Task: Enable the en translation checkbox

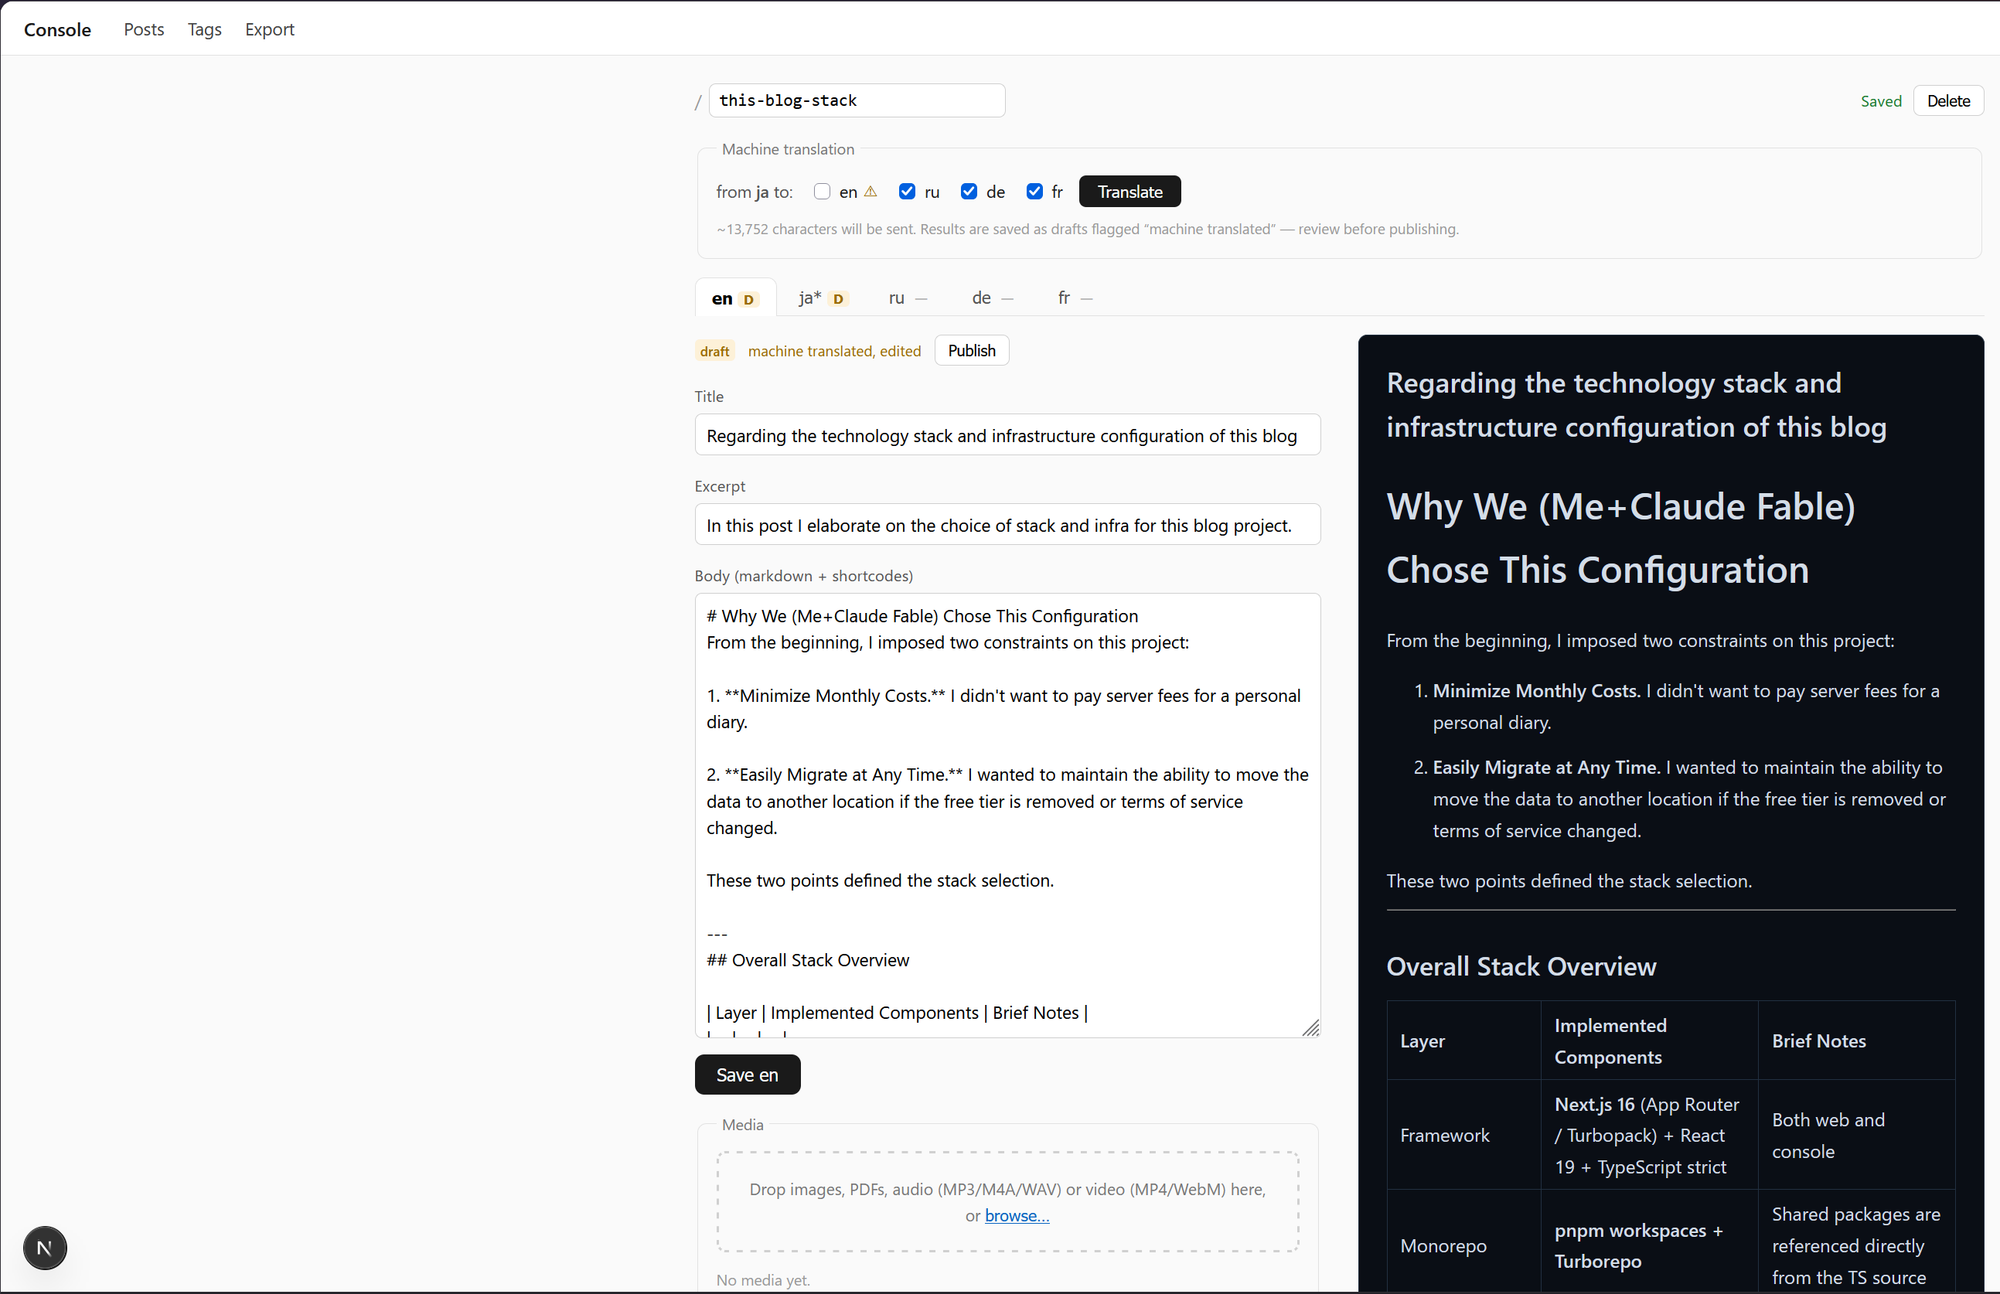Action: (x=822, y=191)
